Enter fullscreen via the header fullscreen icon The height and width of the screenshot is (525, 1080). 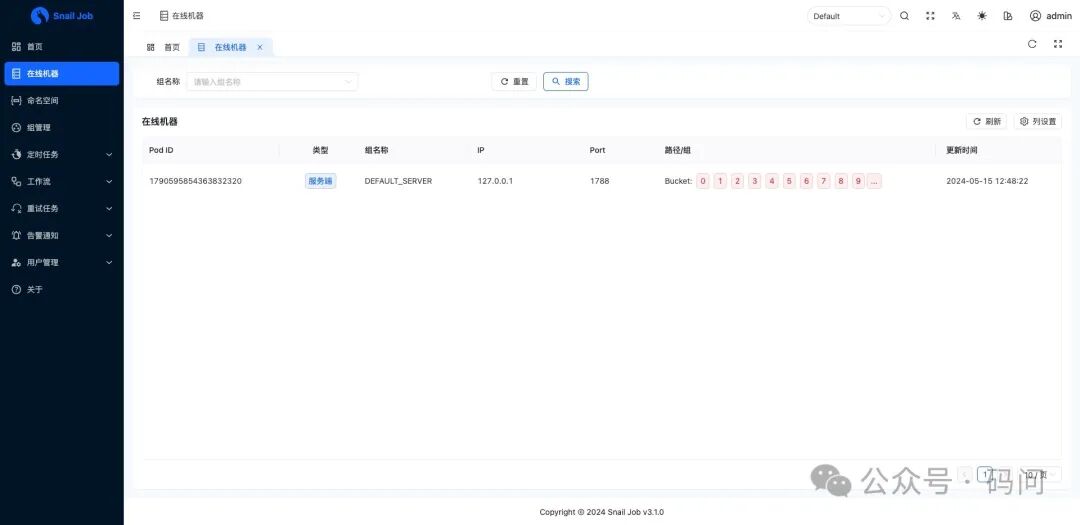tap(931, 16)
